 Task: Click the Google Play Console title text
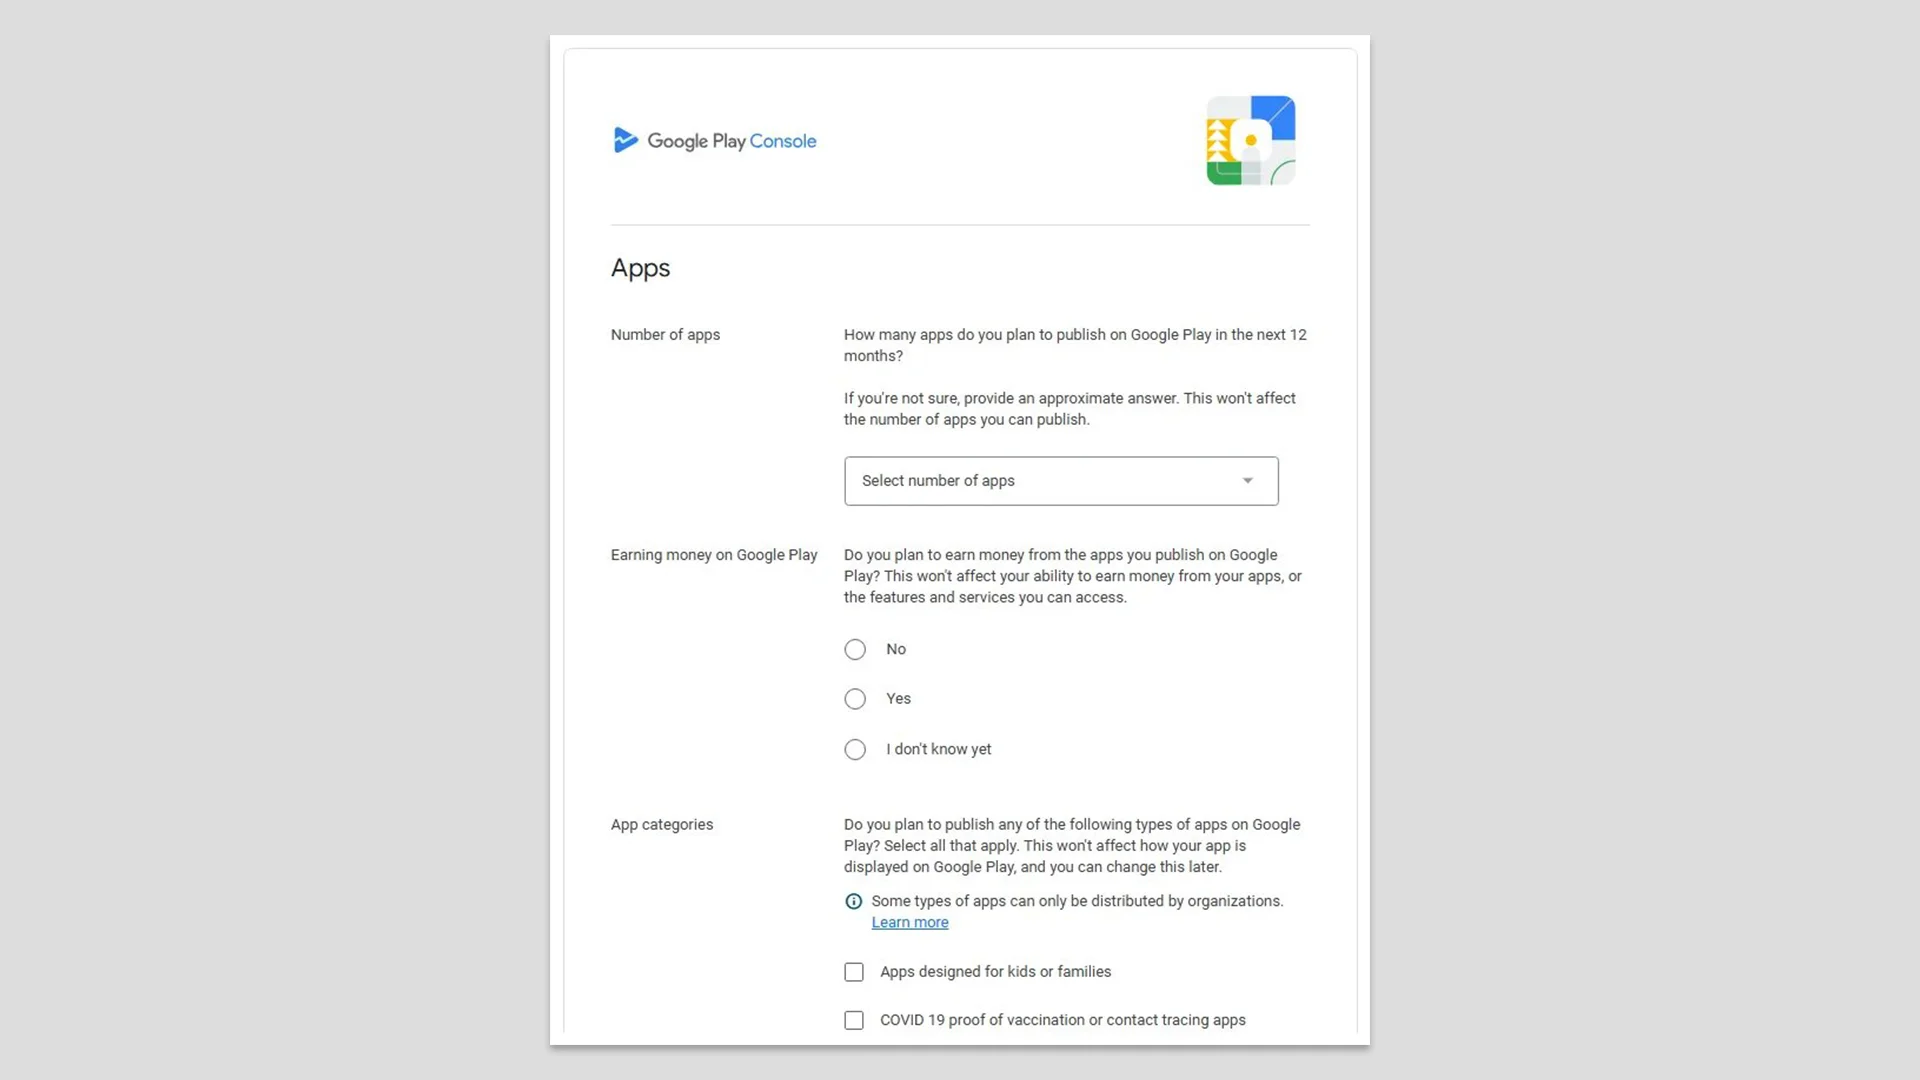coord(731,141)
